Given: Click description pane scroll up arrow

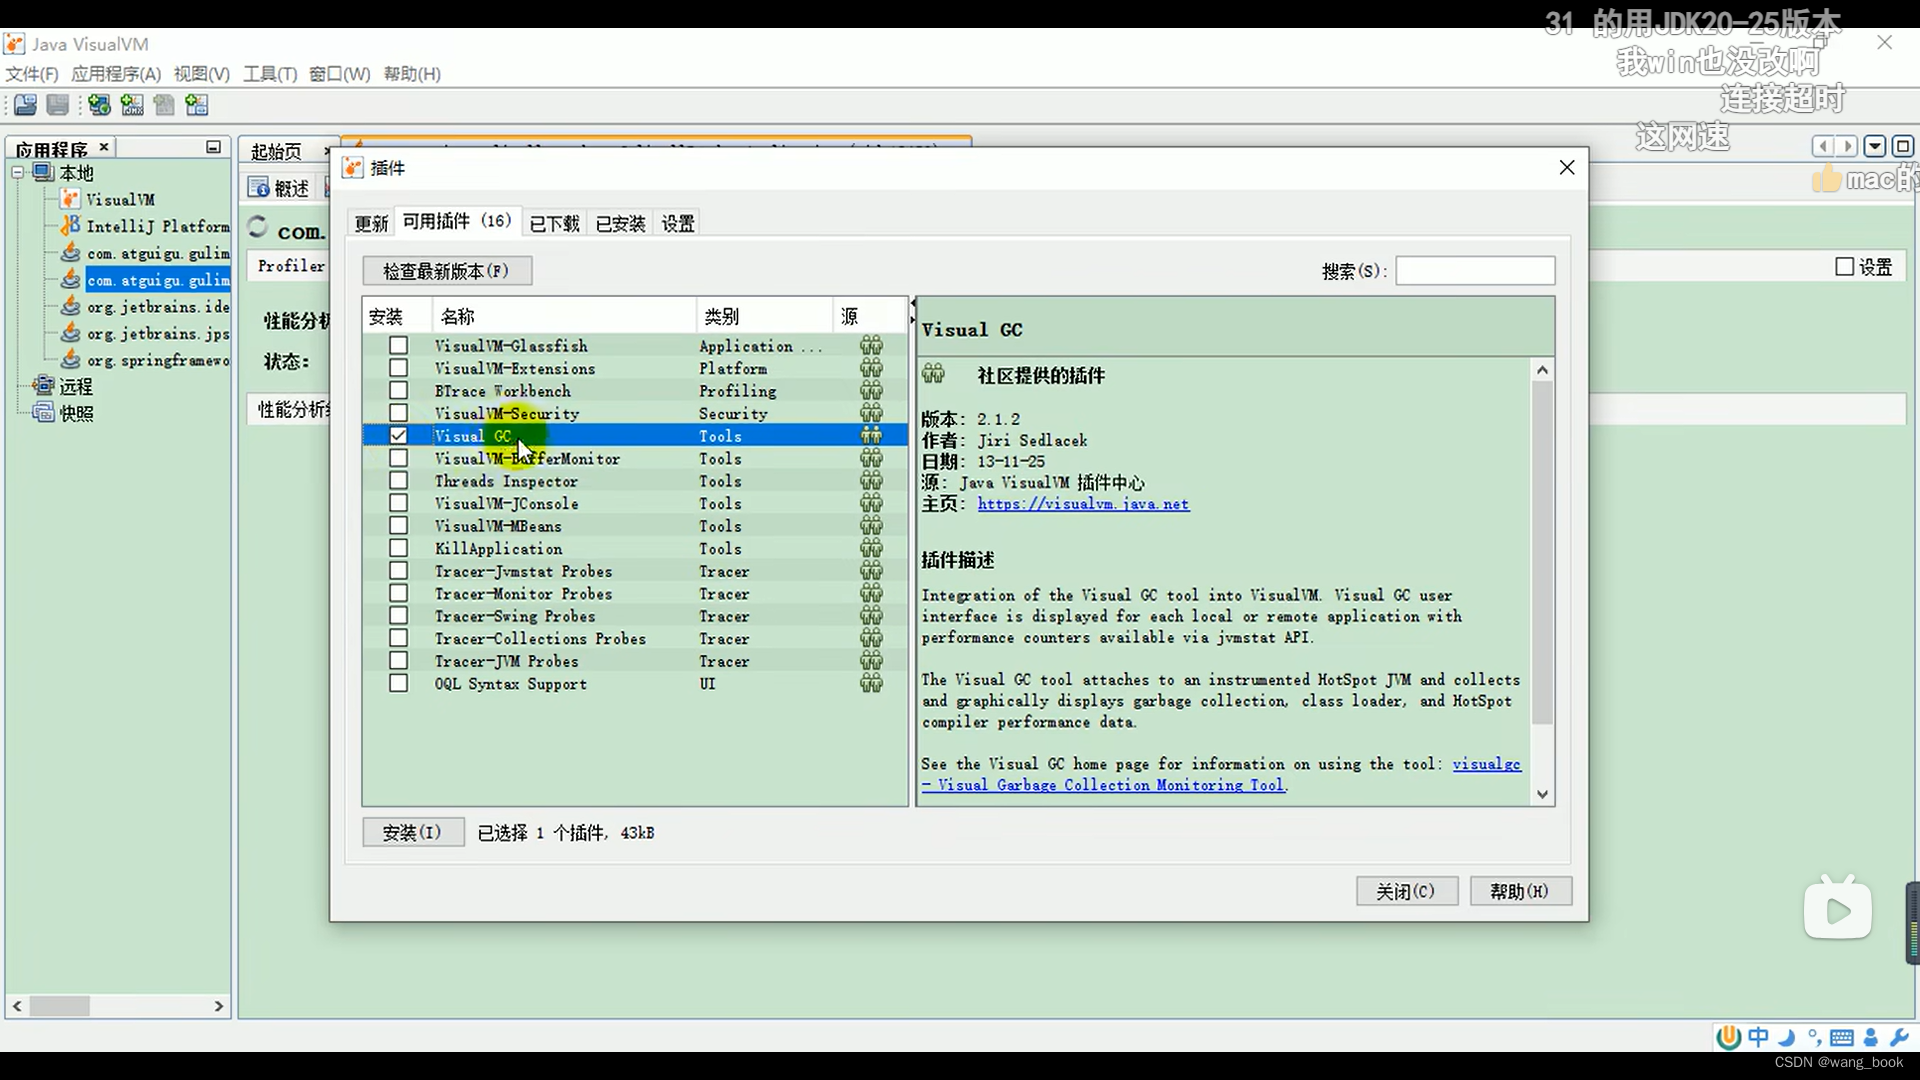Looking at the screenshot, I should click(1542, 370).
